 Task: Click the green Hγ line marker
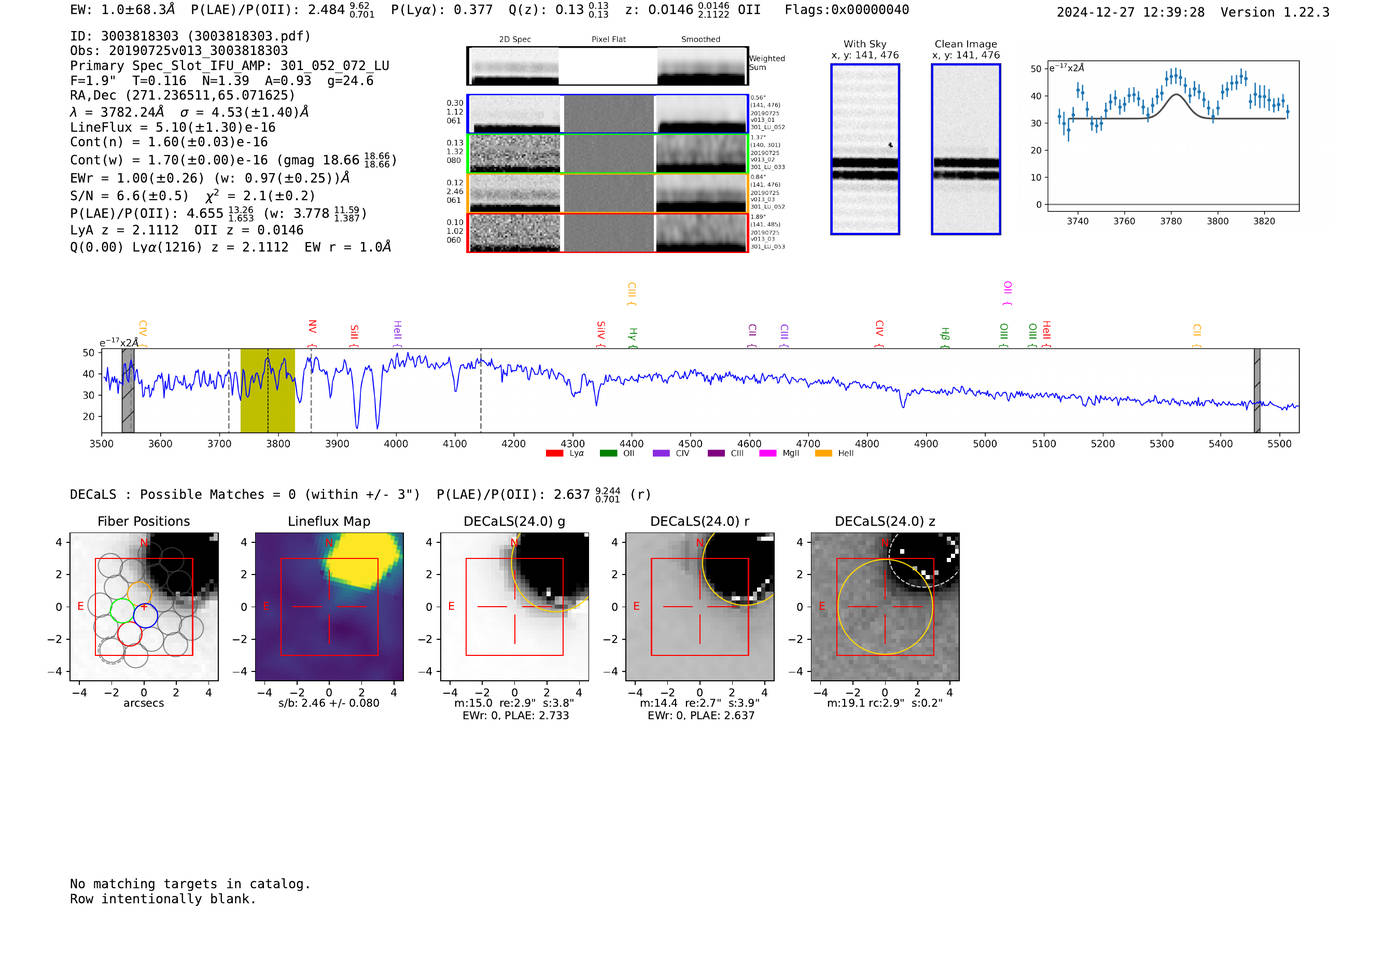(633, 337)
